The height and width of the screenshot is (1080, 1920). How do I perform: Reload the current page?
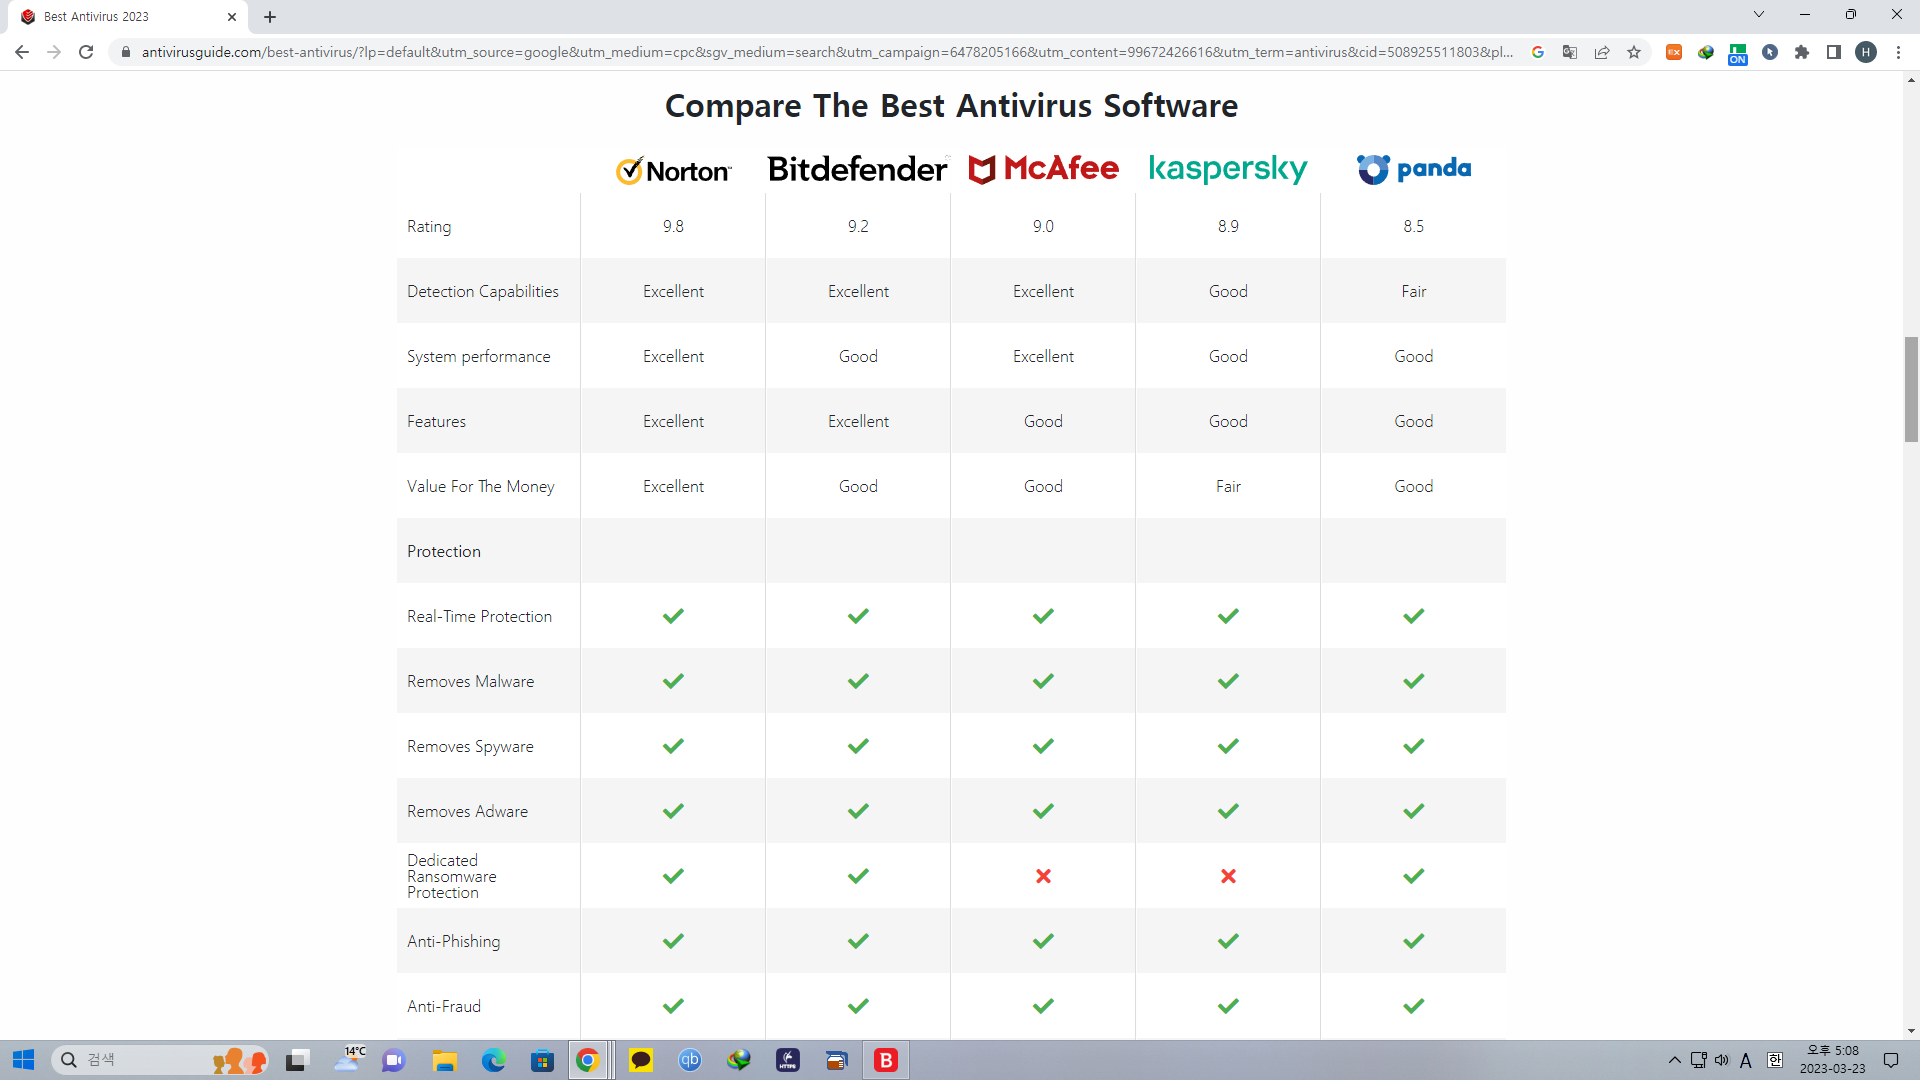(86, 52)
